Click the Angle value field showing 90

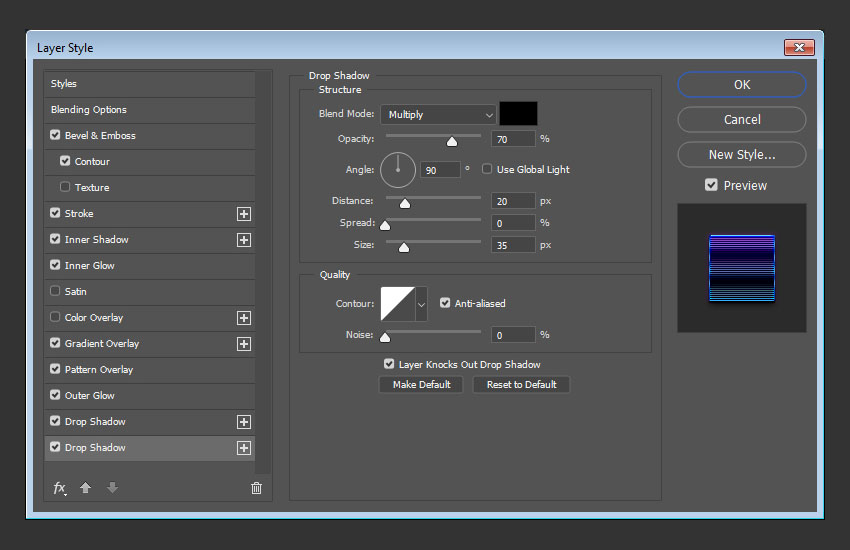pos(440,170)
